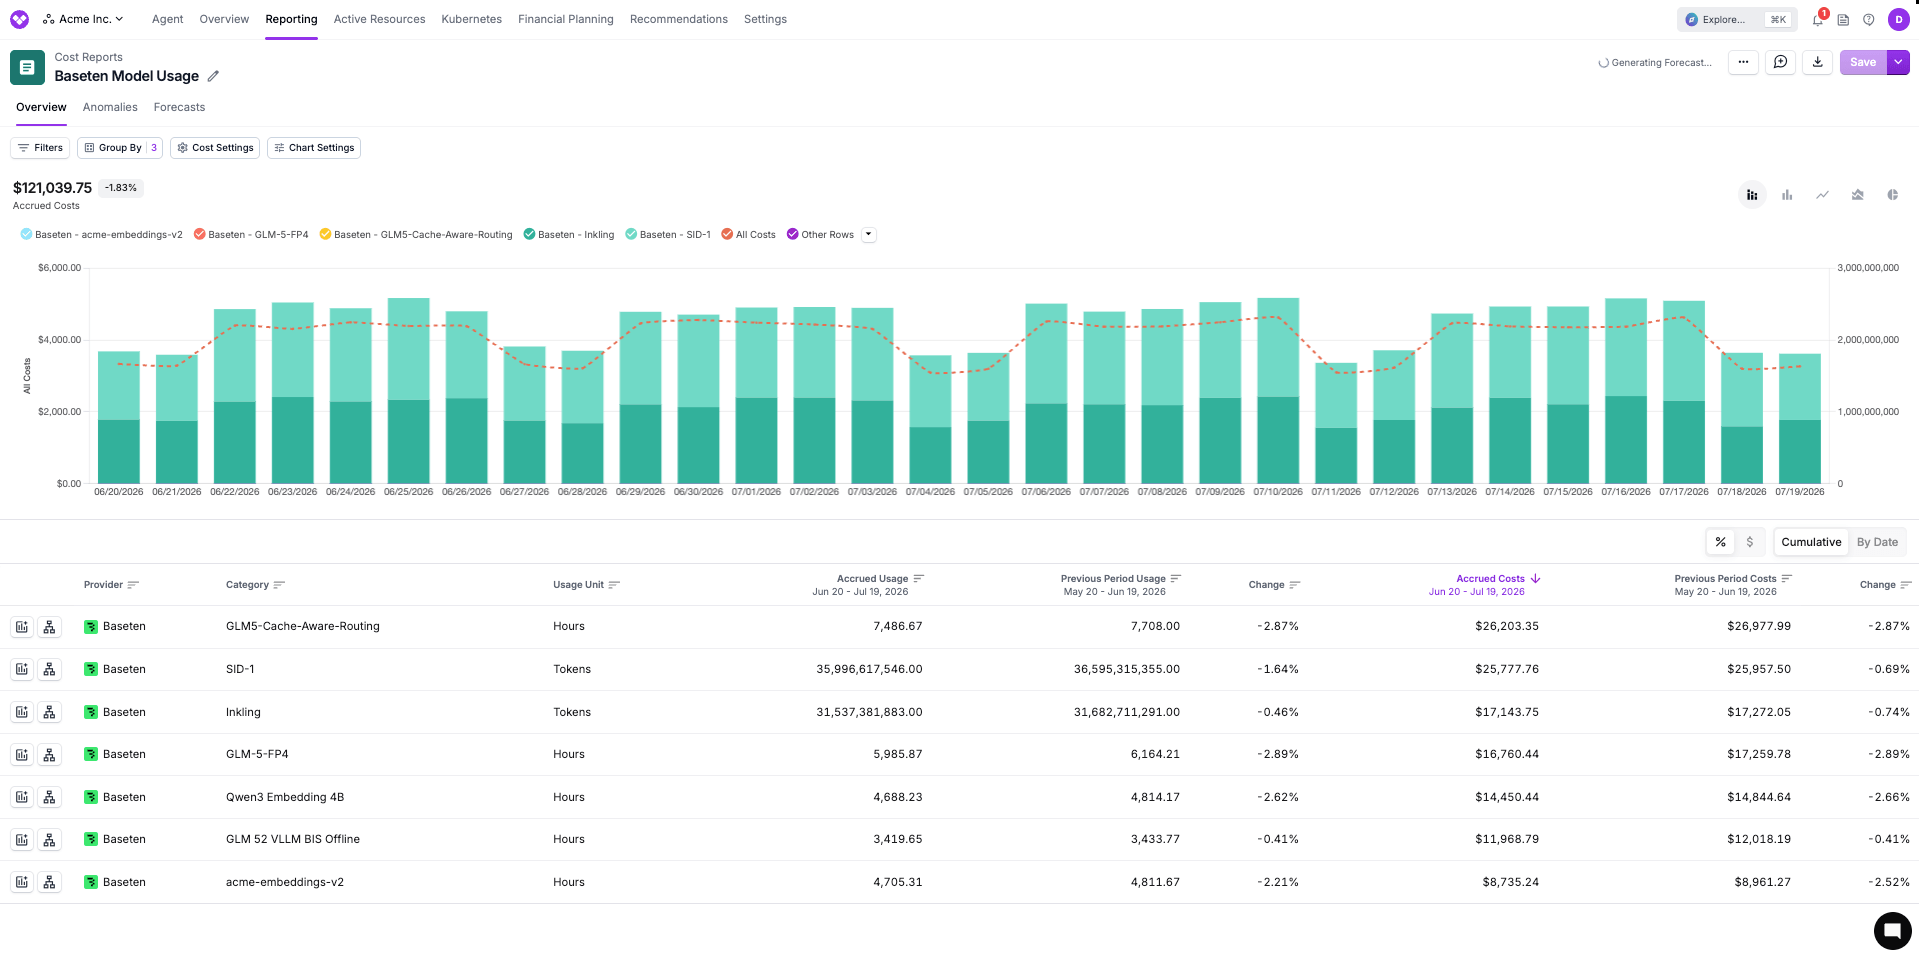Switch table values to dollar view
This screenshot has width=1919, height=958.
click(x=1749, y=542)
